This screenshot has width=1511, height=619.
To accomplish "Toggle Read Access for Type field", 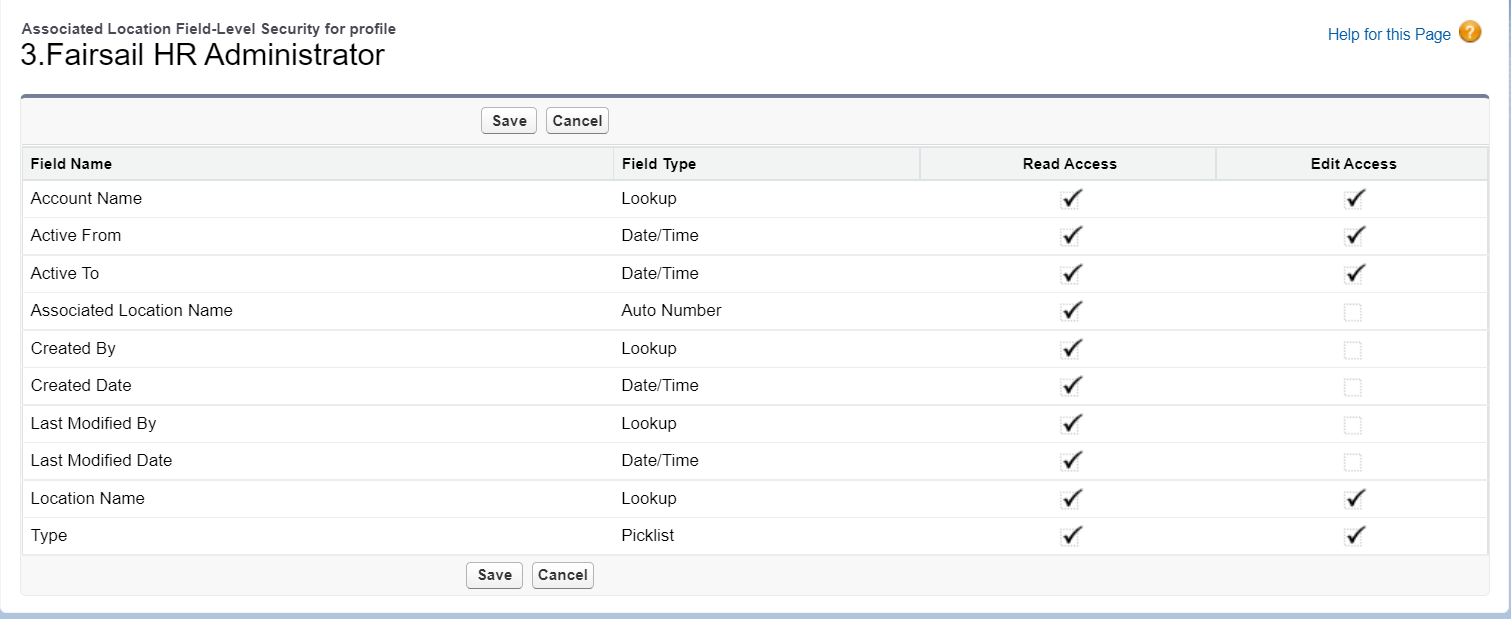I will point(1071,536).
